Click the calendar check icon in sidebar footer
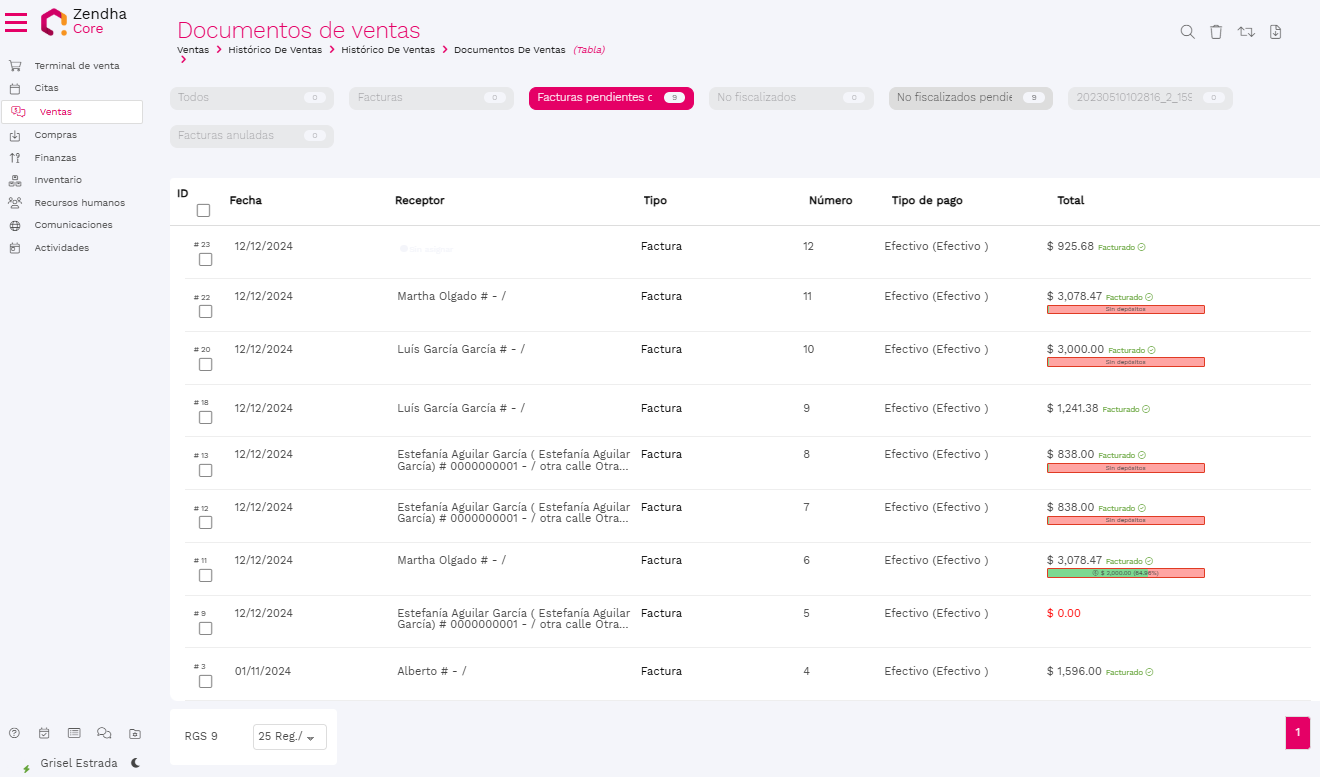Image resolution: width=1320 pixels, height=777 pixels. coord(44,733)
